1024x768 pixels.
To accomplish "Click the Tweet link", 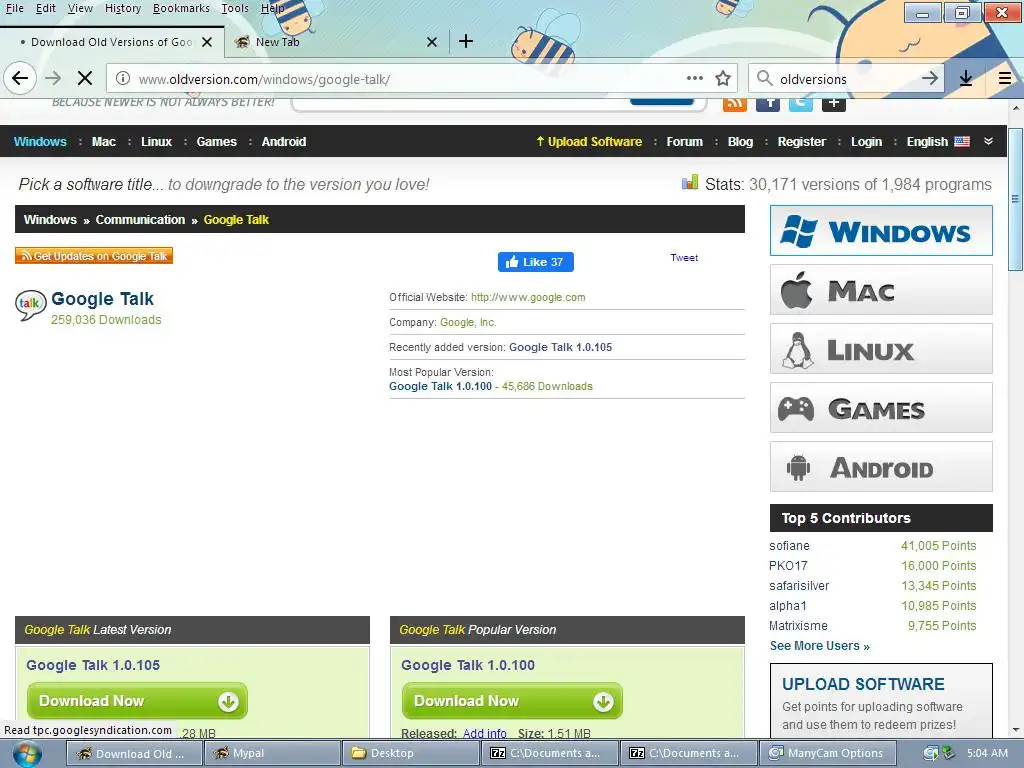I will coord(684,258).
